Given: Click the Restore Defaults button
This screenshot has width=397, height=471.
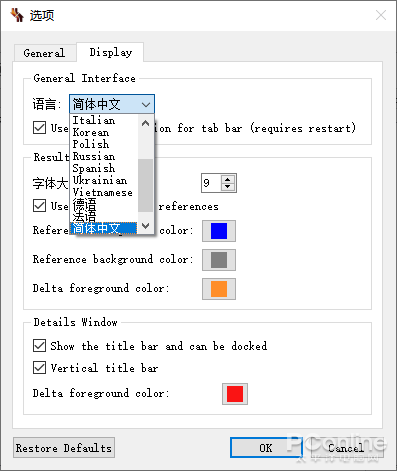Looking at the screenshot, I should click(64, 448).
